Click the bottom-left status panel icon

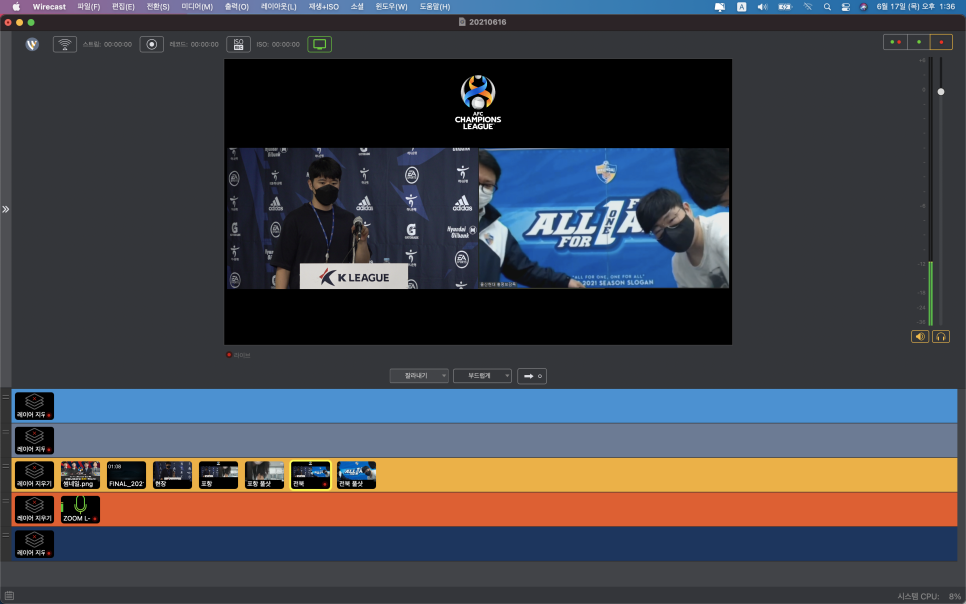tap(9, 596)
